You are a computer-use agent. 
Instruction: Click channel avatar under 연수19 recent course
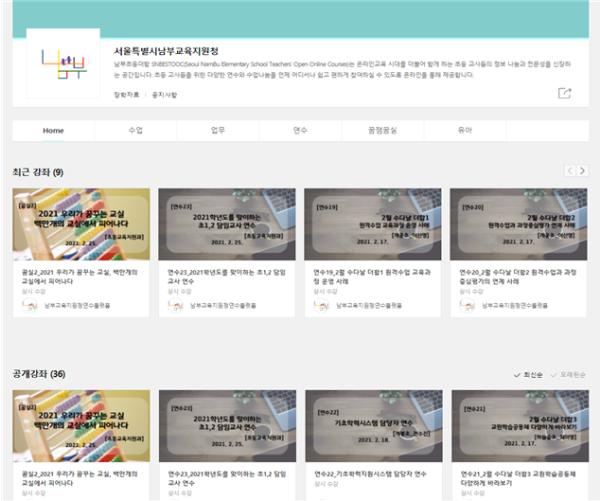pyautogui.click(x=322, y=305)
